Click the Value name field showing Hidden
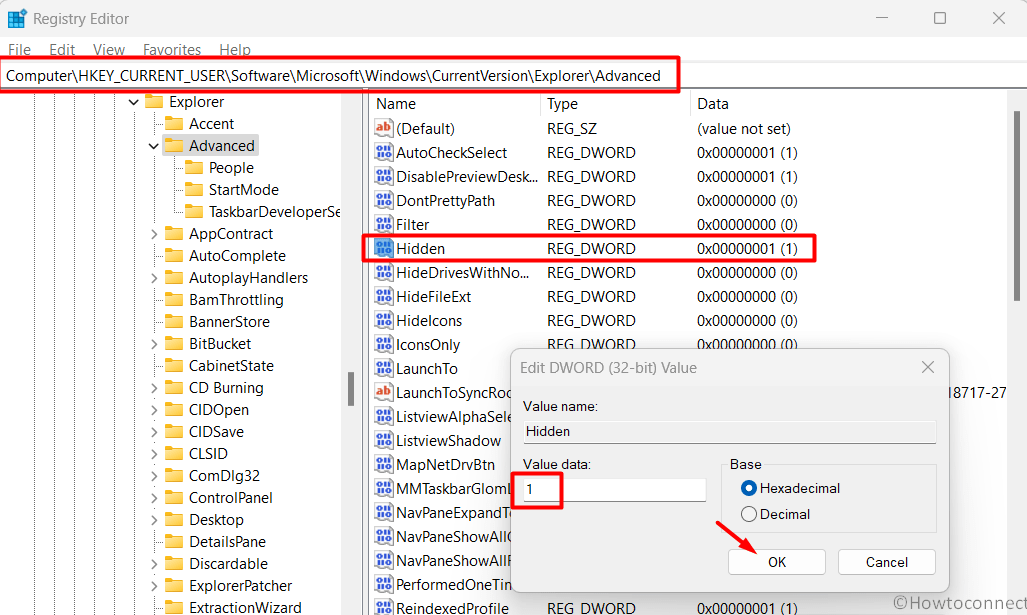Image resolution: width=1027 pixels, height=615 pixels. (x=730, y=432)
